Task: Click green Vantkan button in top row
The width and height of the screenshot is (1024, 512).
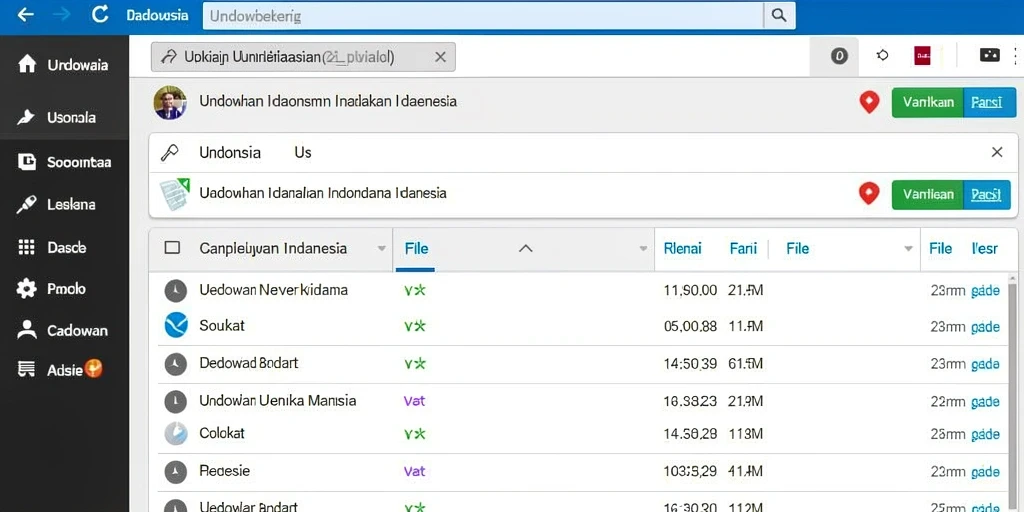Action: pos(927,103)
